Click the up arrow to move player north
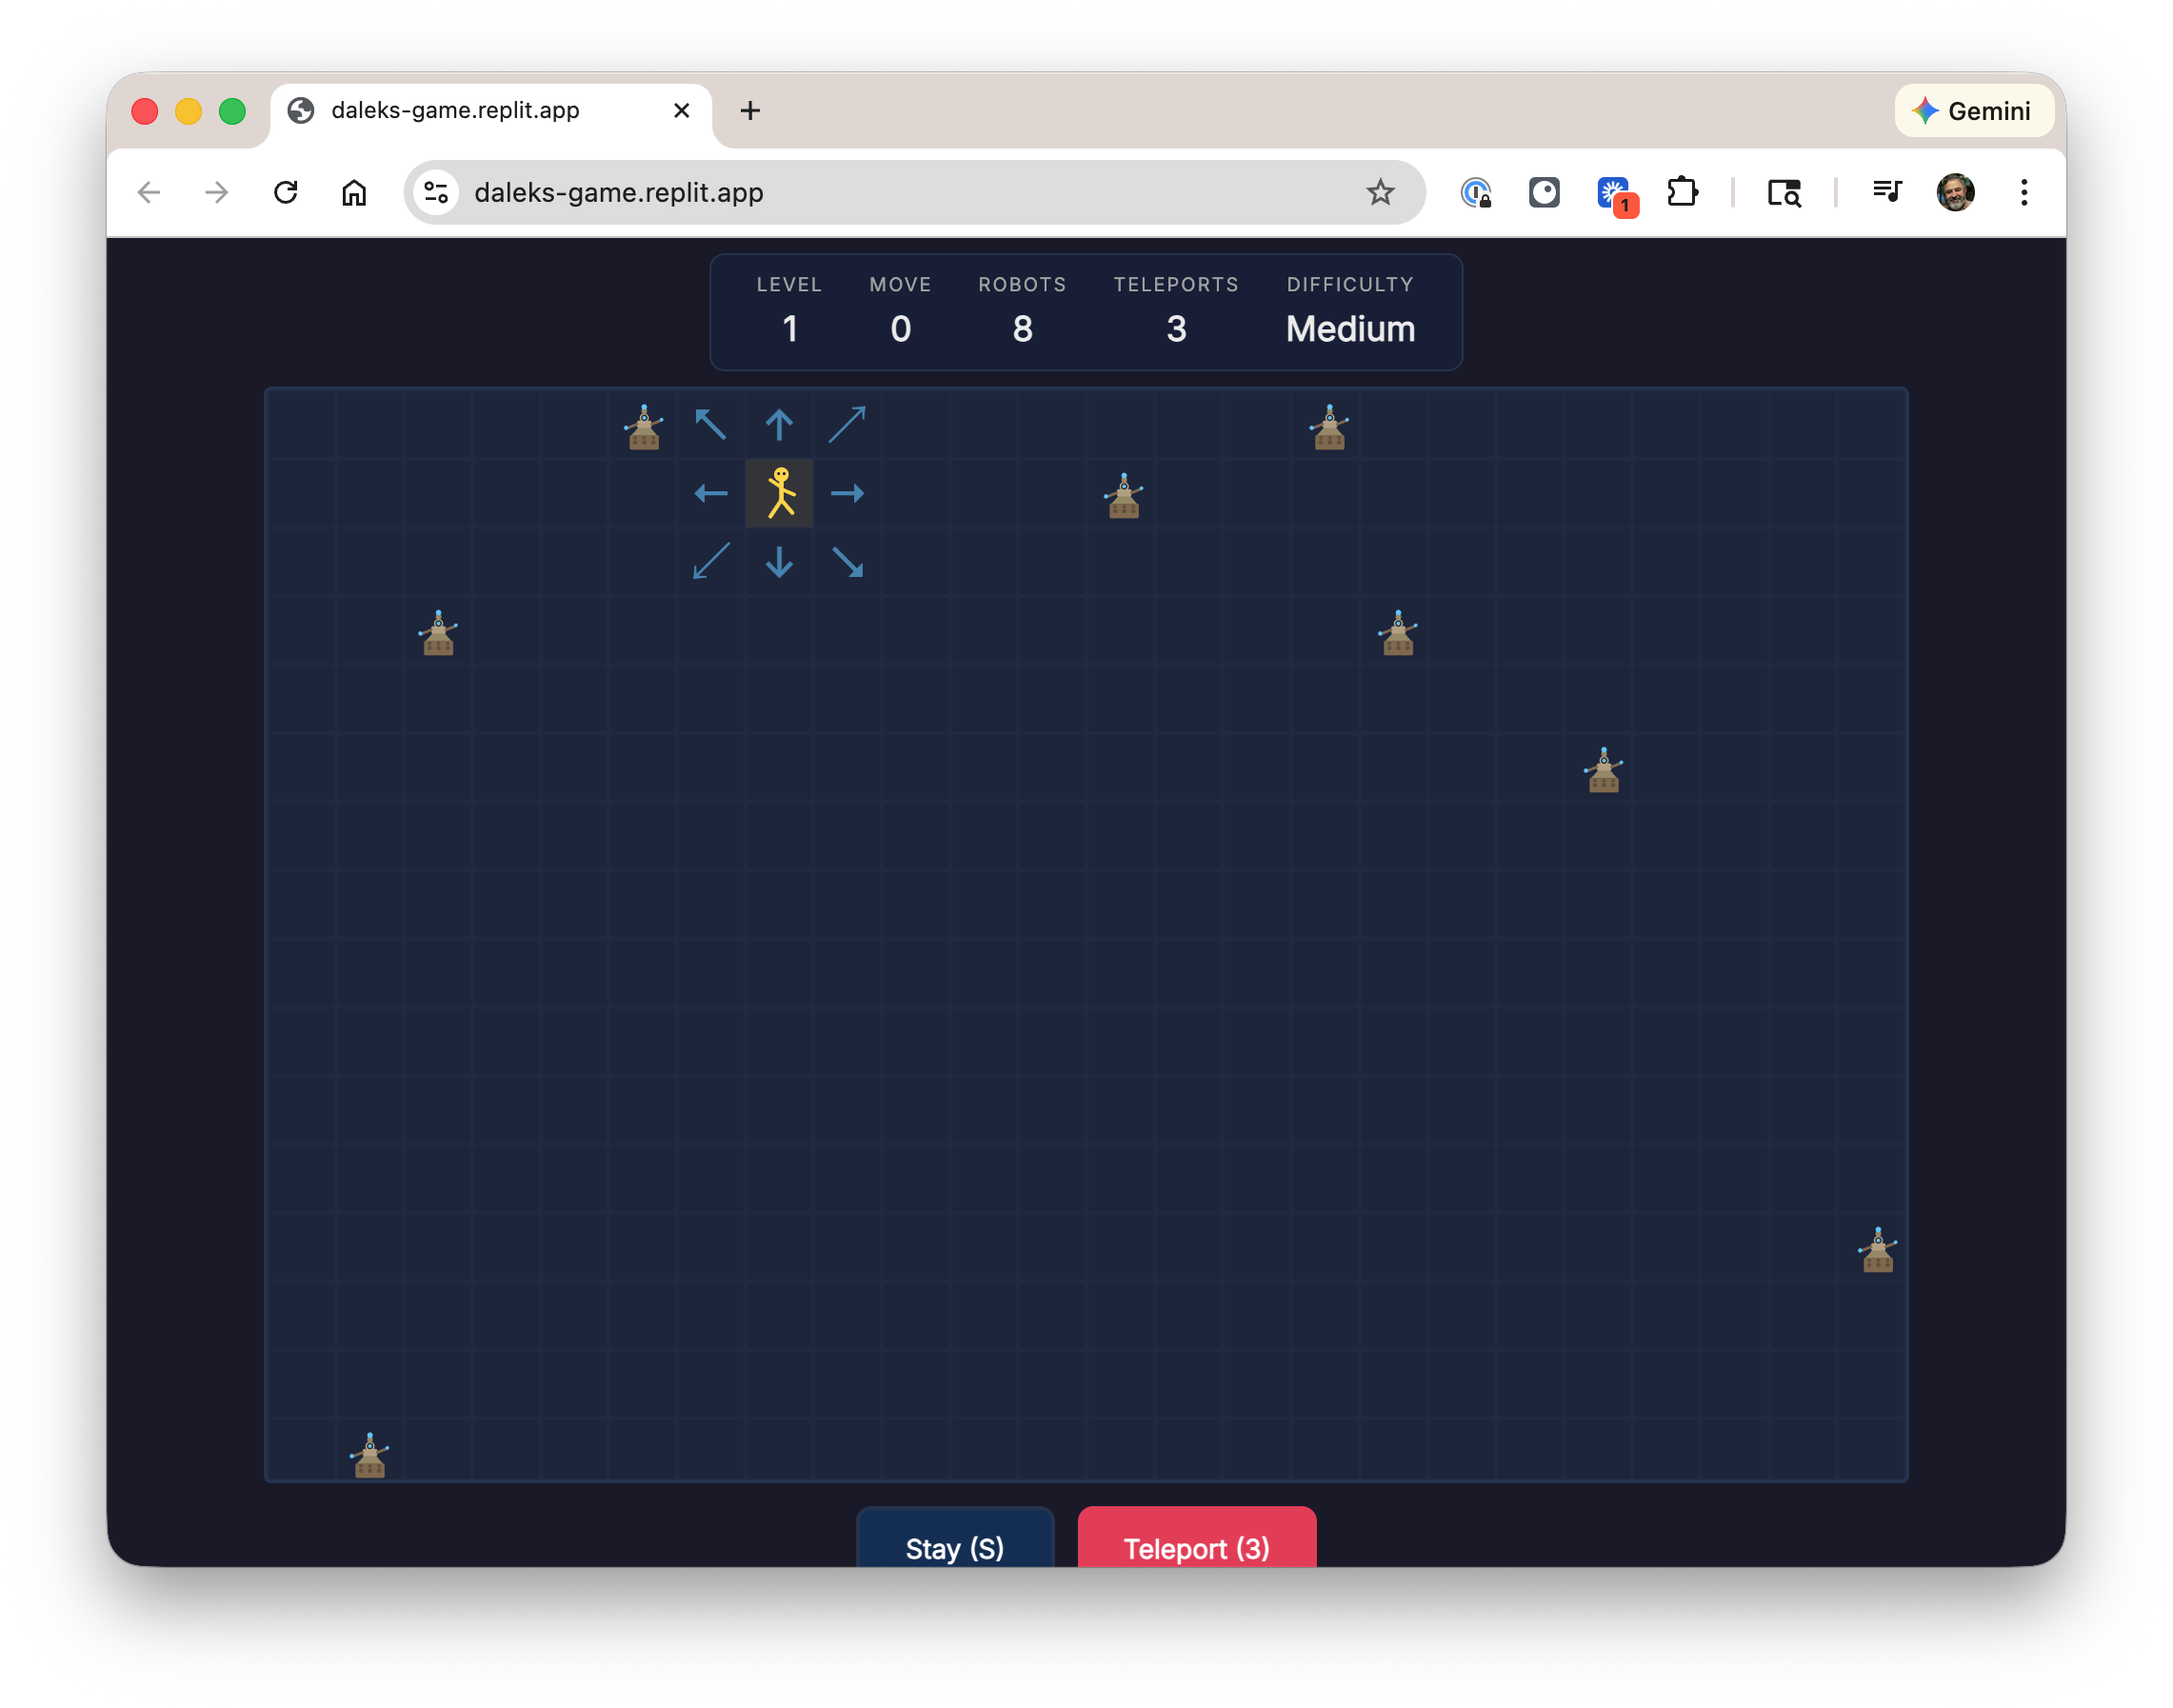 click(x=779, y=423)
